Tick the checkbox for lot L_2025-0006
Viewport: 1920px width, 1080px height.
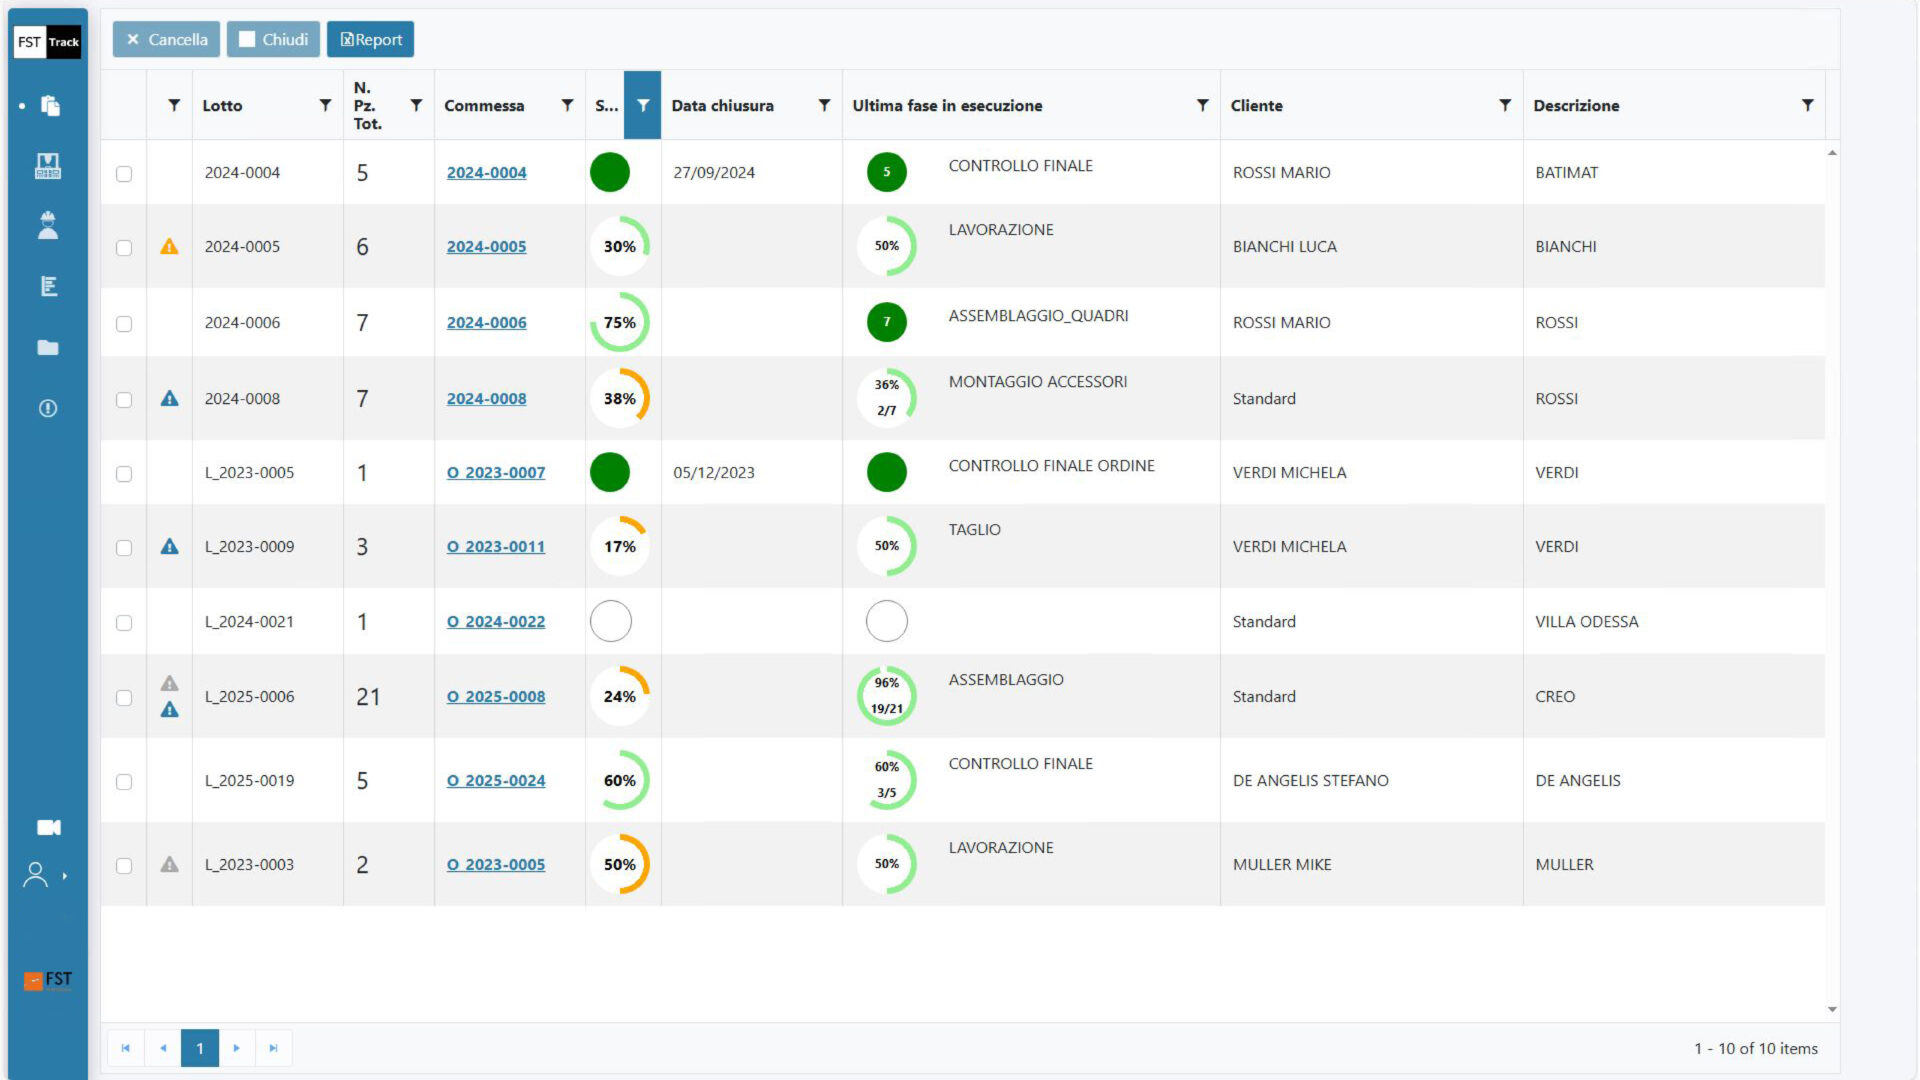pos(124,698)
